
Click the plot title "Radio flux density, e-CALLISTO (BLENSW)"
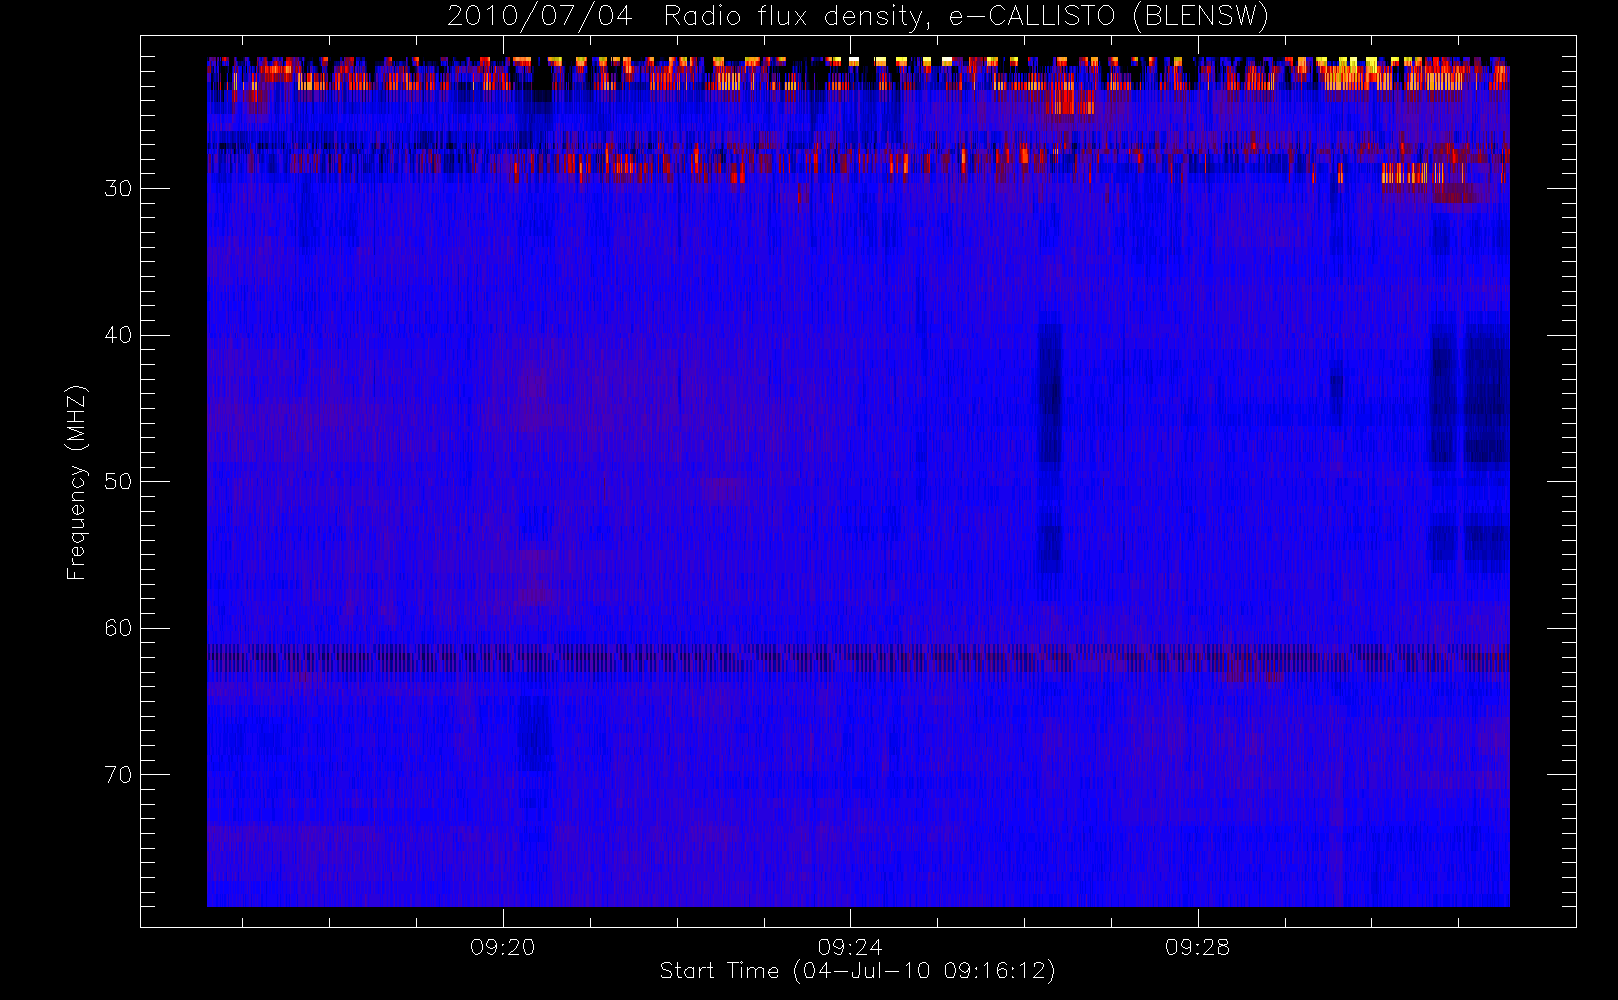tap(966, 16)
